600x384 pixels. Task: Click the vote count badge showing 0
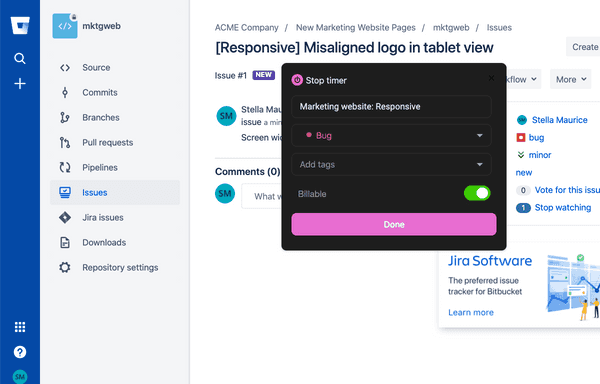pos(523,190)
